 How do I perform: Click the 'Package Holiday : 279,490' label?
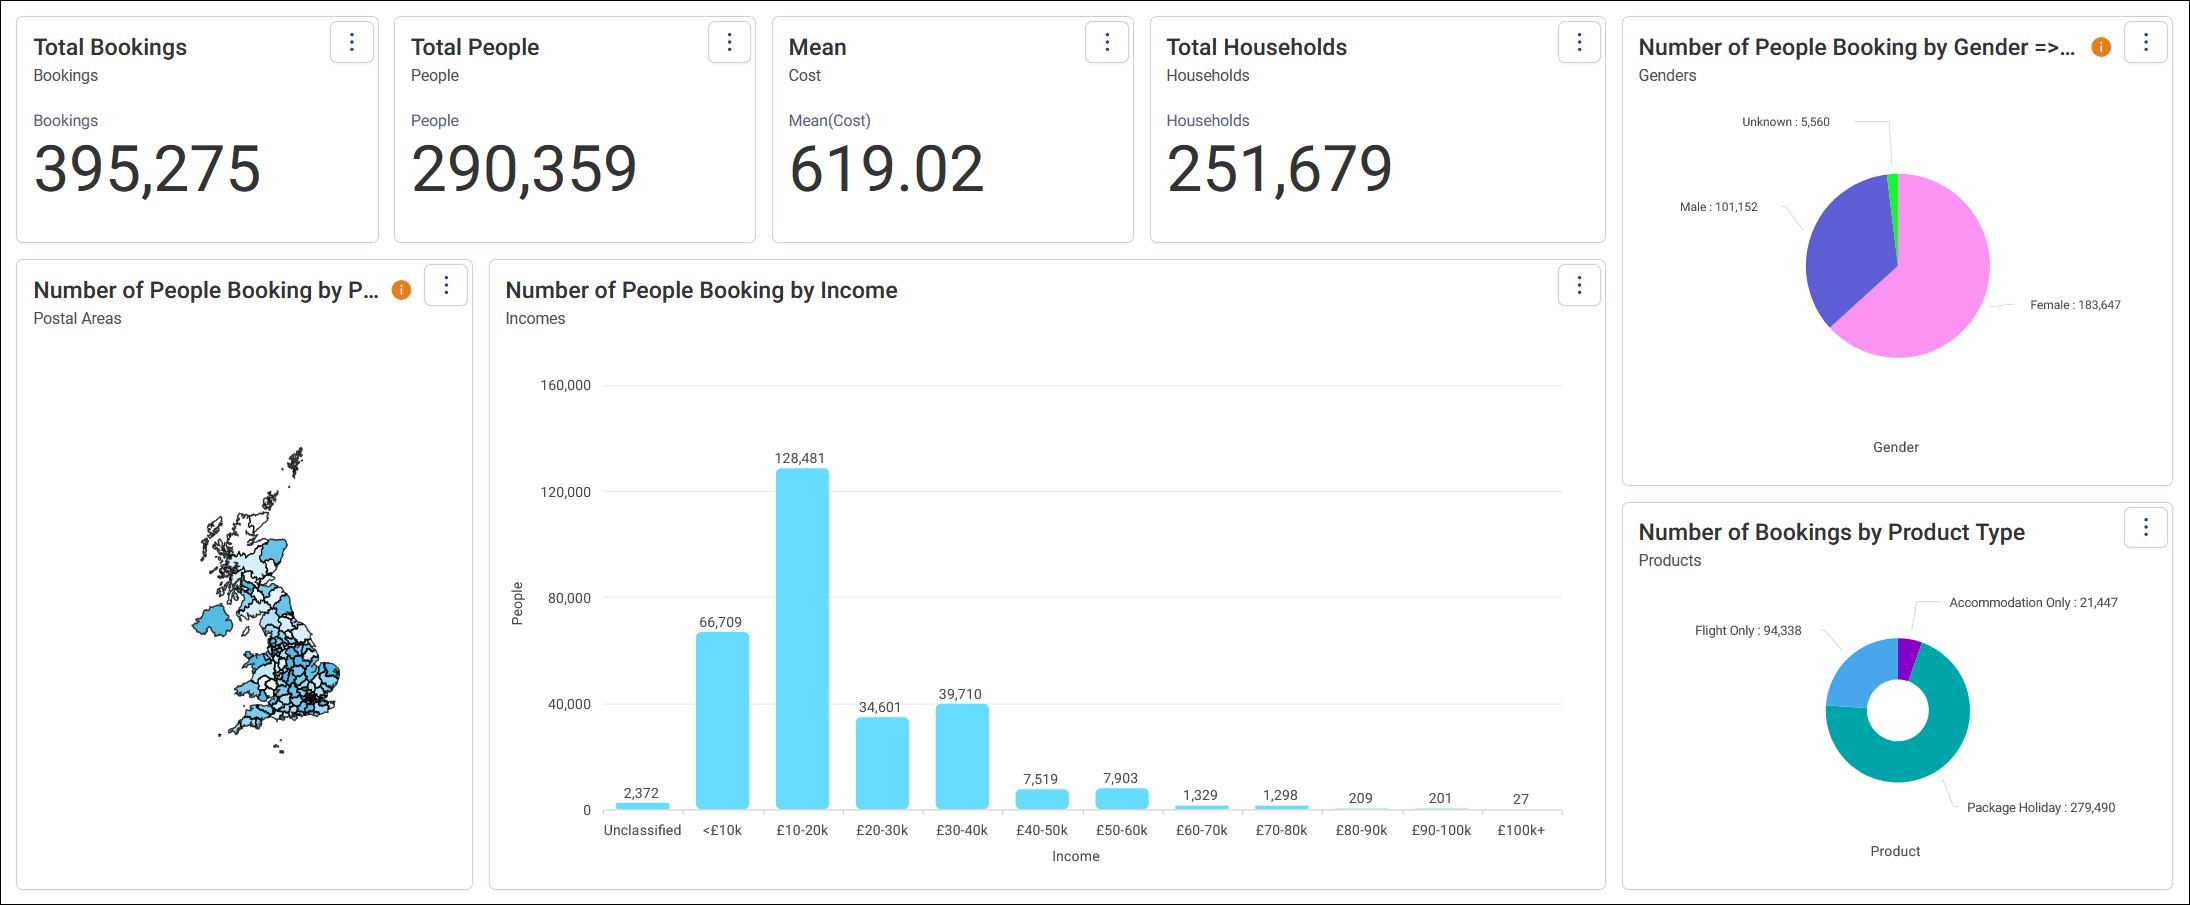2041,807
